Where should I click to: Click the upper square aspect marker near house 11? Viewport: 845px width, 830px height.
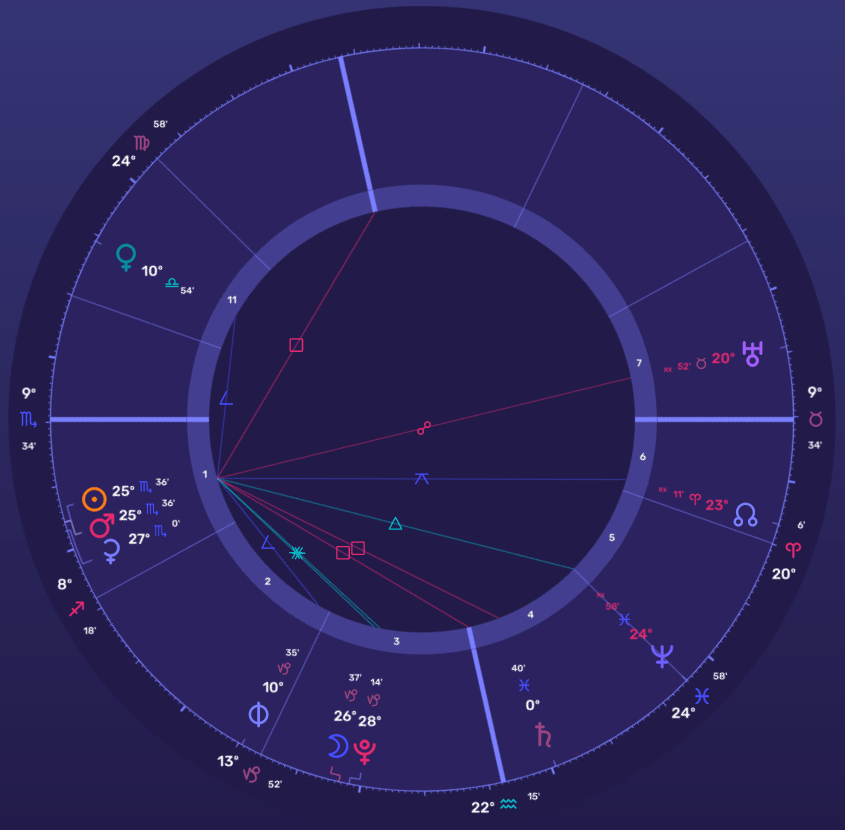296,345
